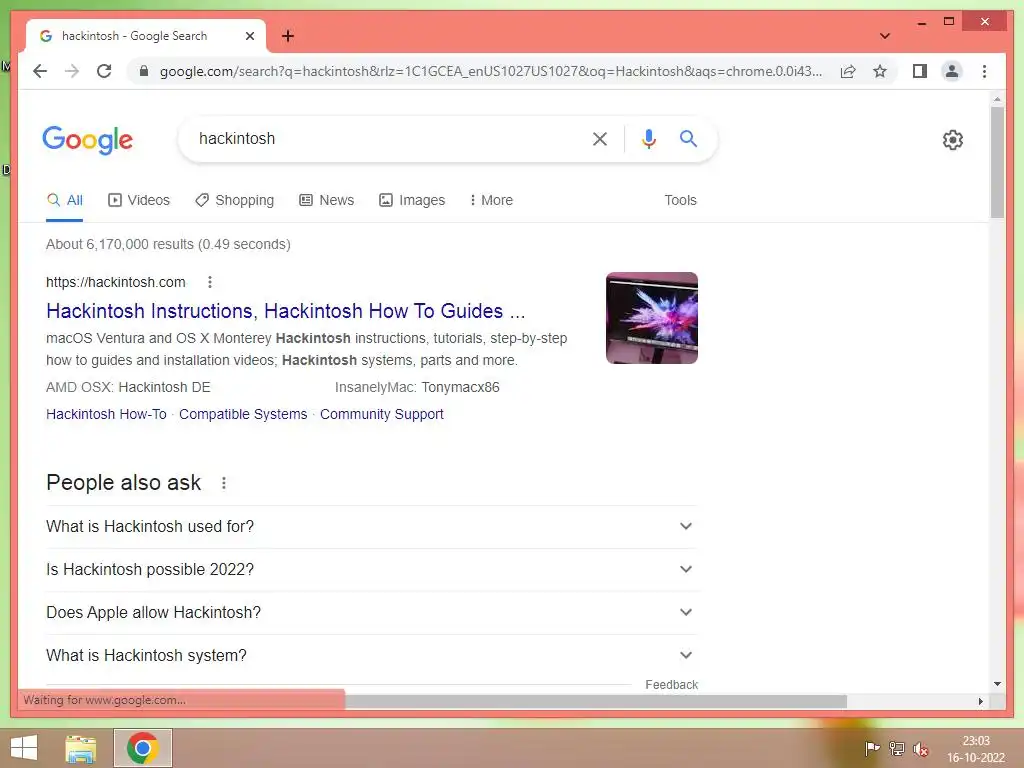Click the https://hackintosh.com URL text
Viewport: 1024px width, 768px height.
pyautogui.click(x=116, y=282)
